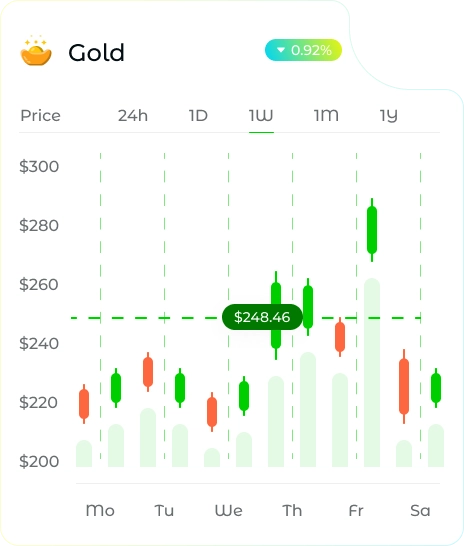
Task: Switch to the 1D tab
Action: (198, 116)
